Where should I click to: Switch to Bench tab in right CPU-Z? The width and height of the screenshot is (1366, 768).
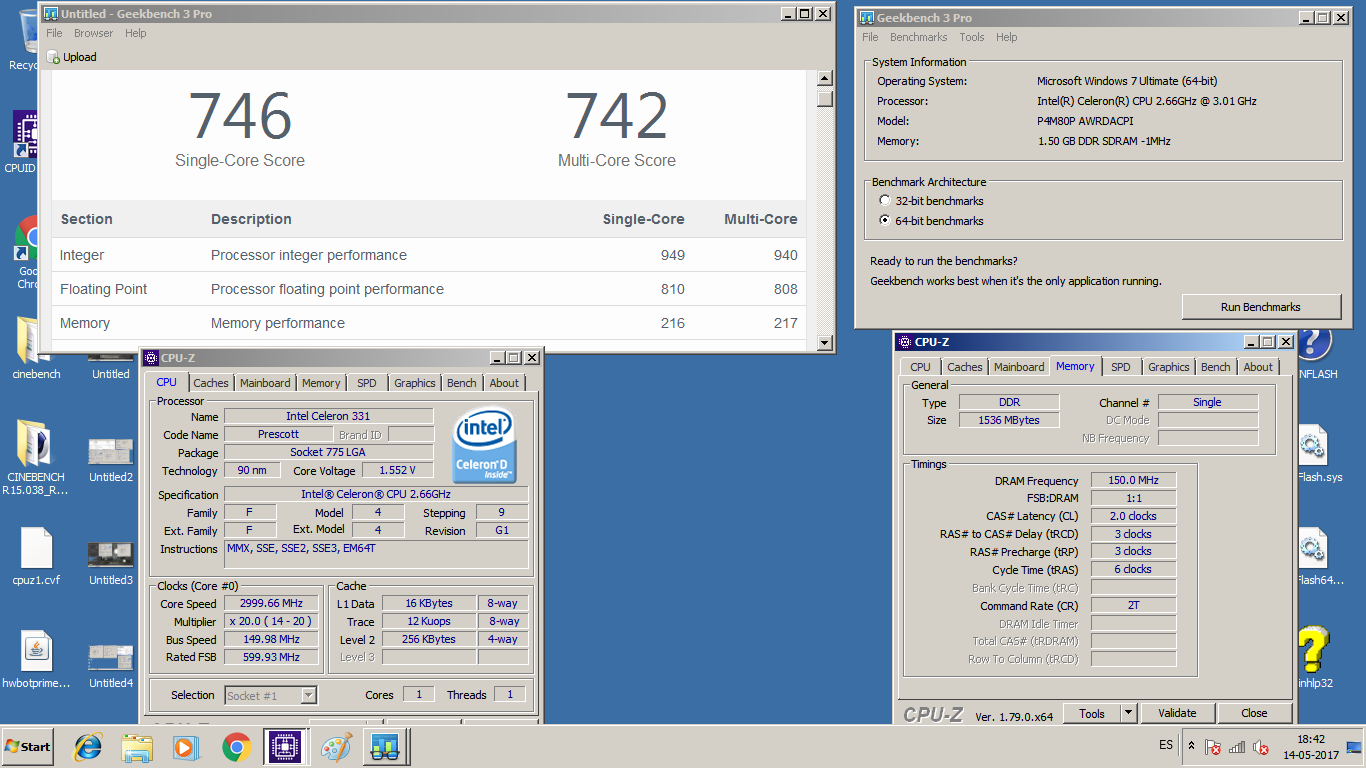[1216, 367]
